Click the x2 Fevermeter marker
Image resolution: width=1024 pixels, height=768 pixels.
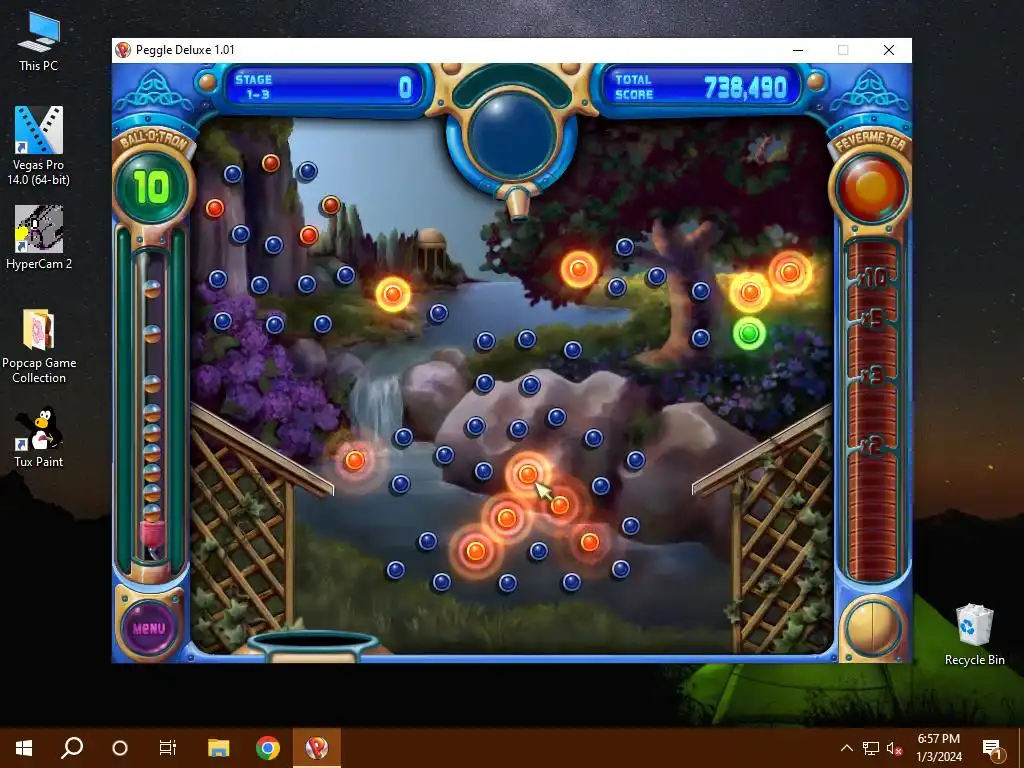[872, 445]
